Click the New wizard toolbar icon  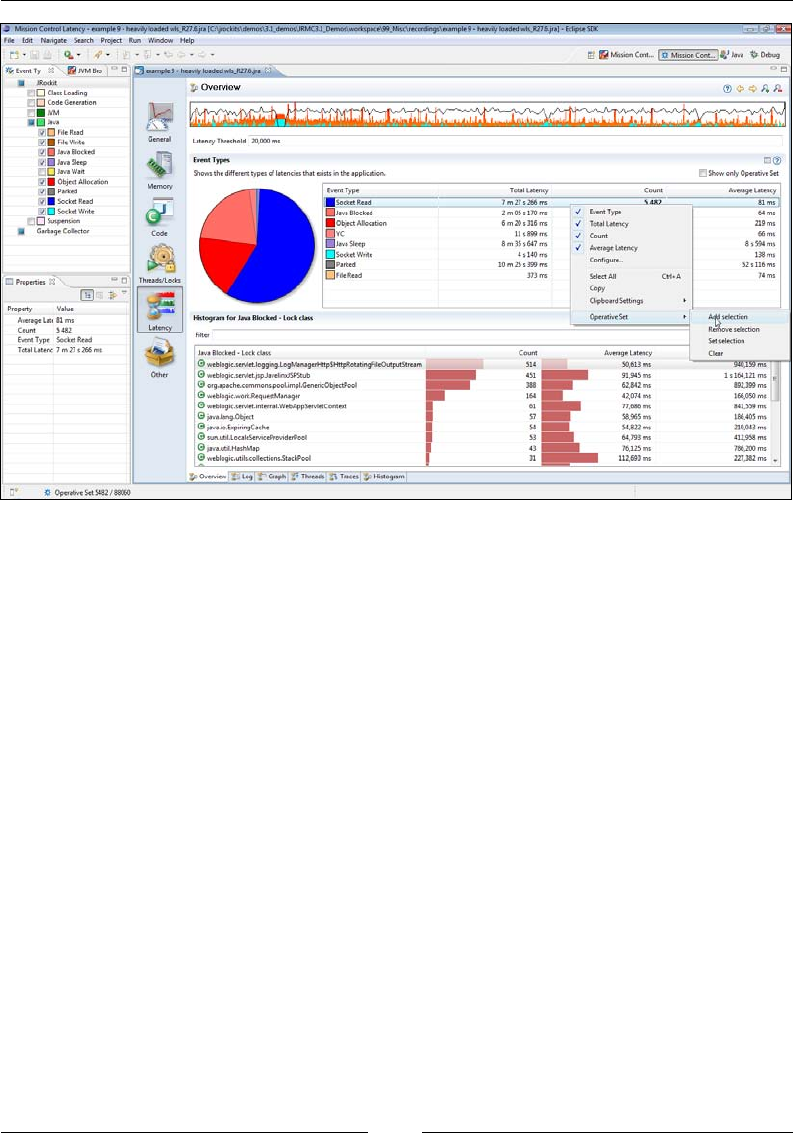pyautogui.click(x=14, y=55)
